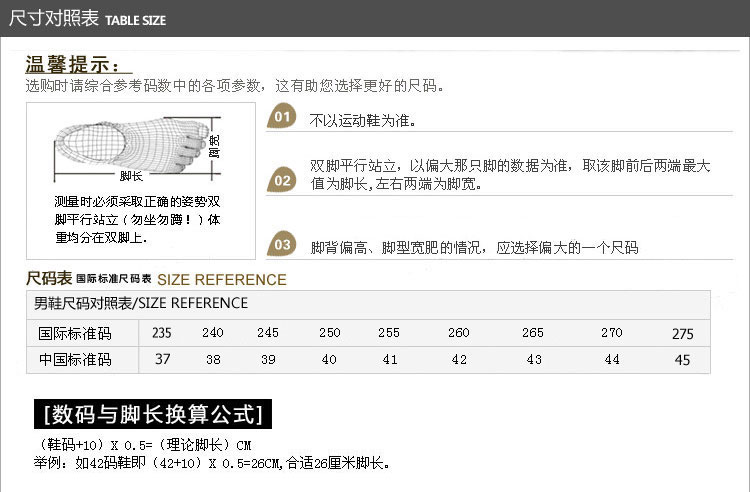The image size is (750, 492).
Task: Click the 02 numbered tip badge
Action: pyautogui.click(x=282, y=179)
